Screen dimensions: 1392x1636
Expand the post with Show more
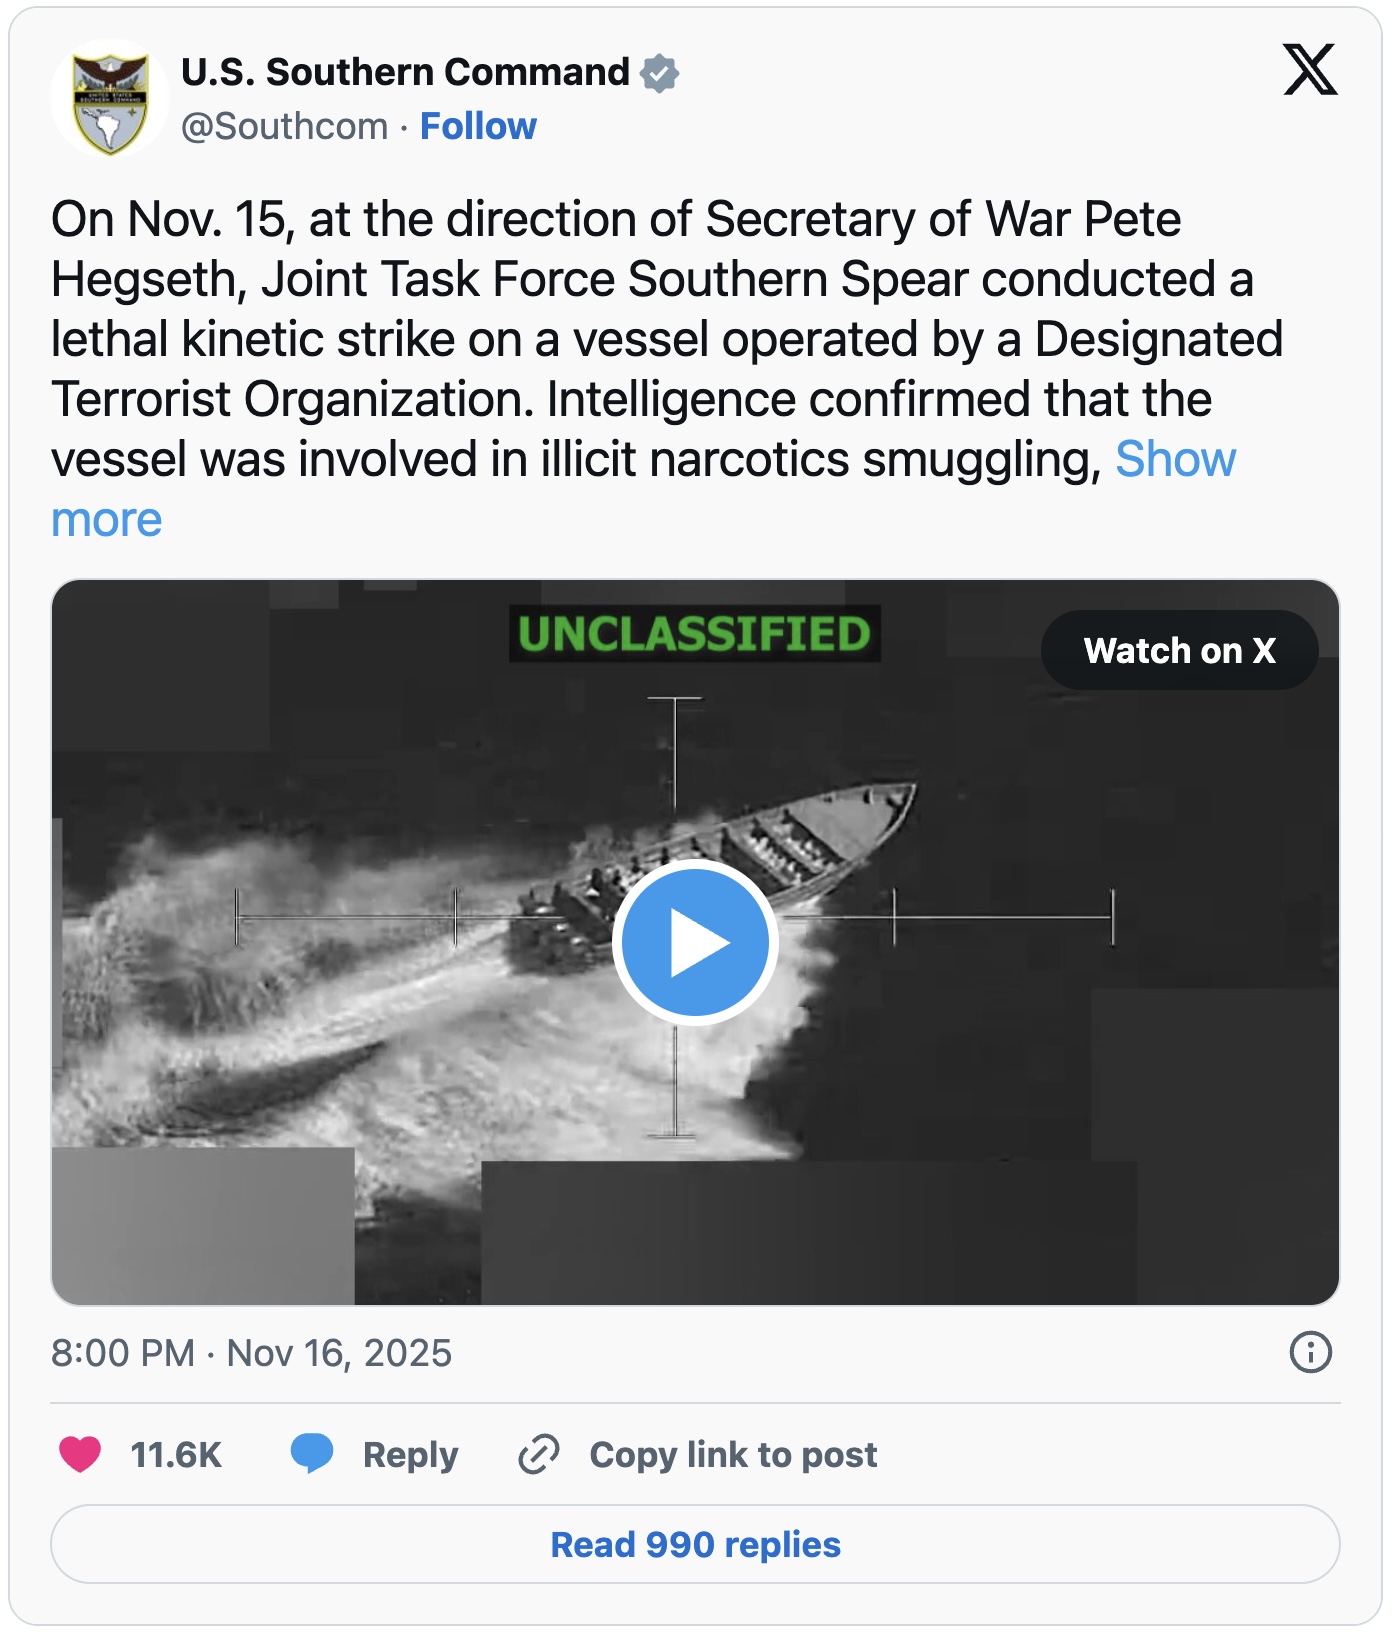tap(1175, 460)
